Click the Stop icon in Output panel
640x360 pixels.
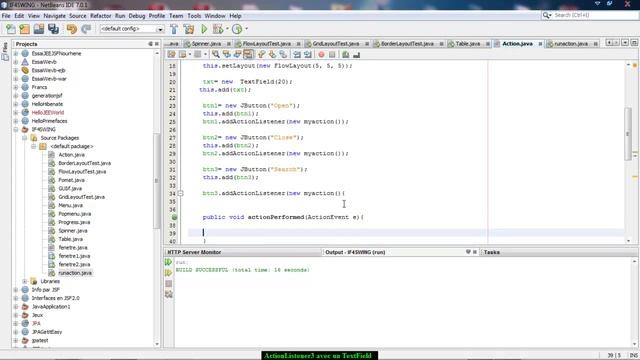[169, 284]
